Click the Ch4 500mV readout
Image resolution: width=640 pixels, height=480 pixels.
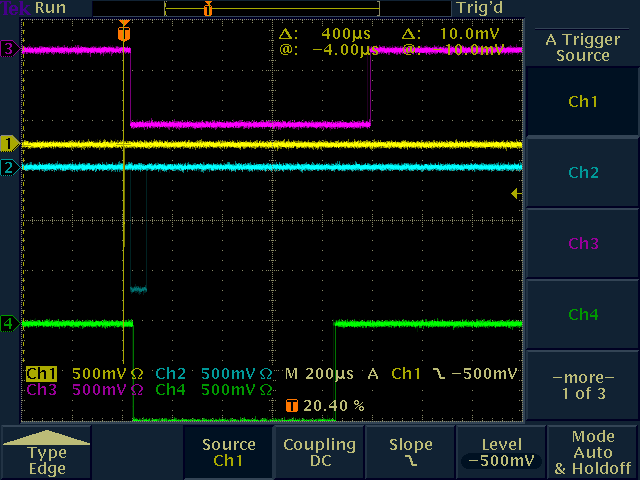tap(213, 390)
